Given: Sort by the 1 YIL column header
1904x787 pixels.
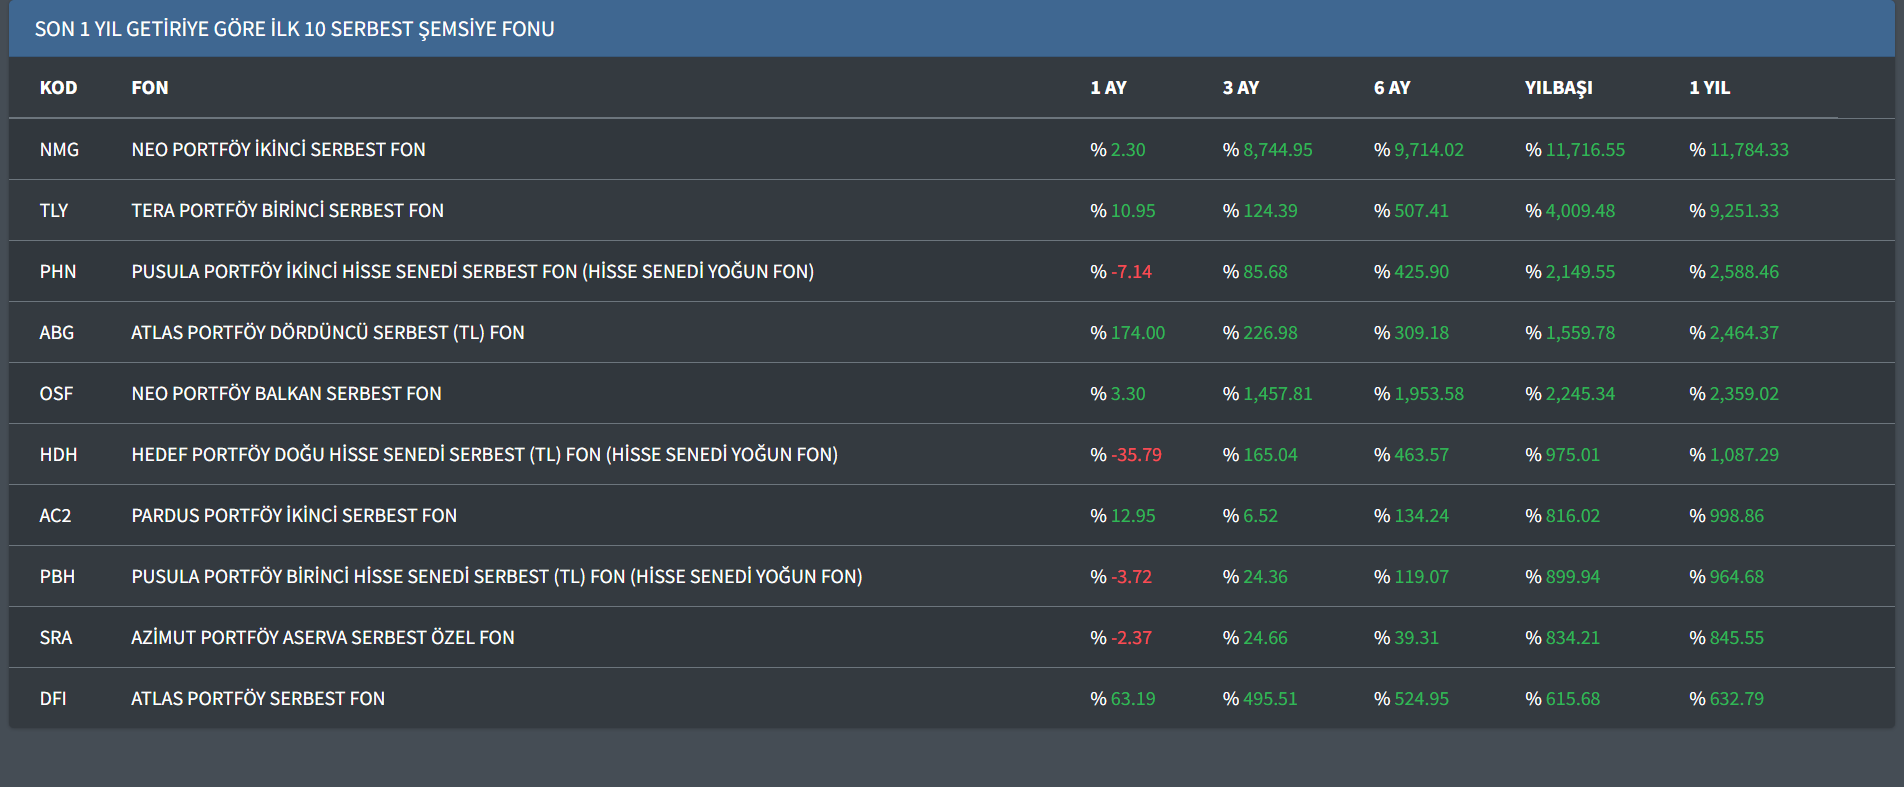Looking at the screenshot, I should tap(1709, 88).
